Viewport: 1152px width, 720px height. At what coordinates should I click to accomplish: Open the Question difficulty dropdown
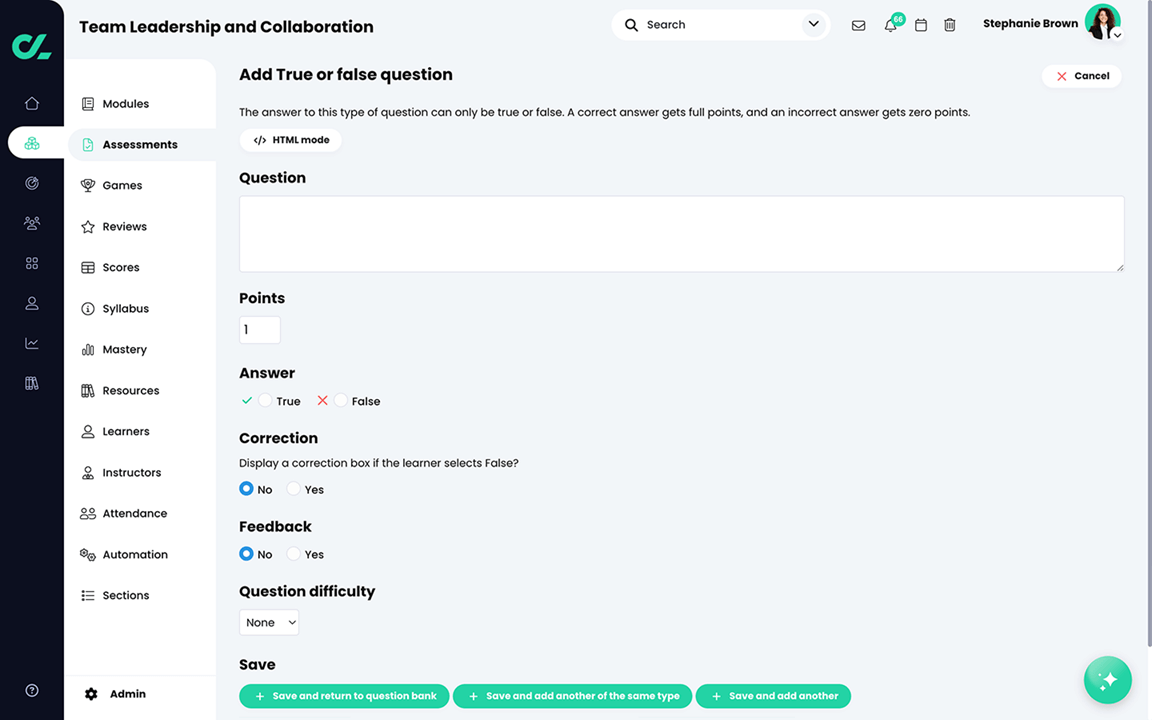click(269, 622)
